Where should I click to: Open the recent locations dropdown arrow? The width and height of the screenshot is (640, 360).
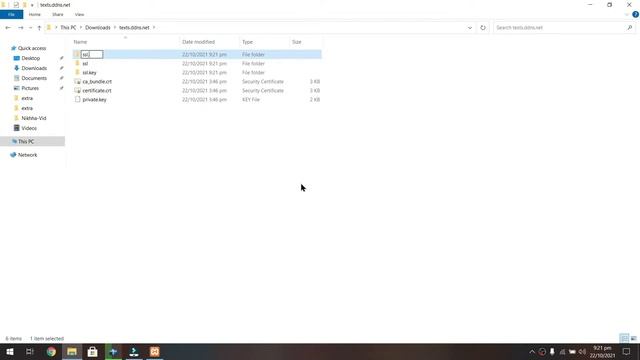pyautogui.click(x=31, y=28)
